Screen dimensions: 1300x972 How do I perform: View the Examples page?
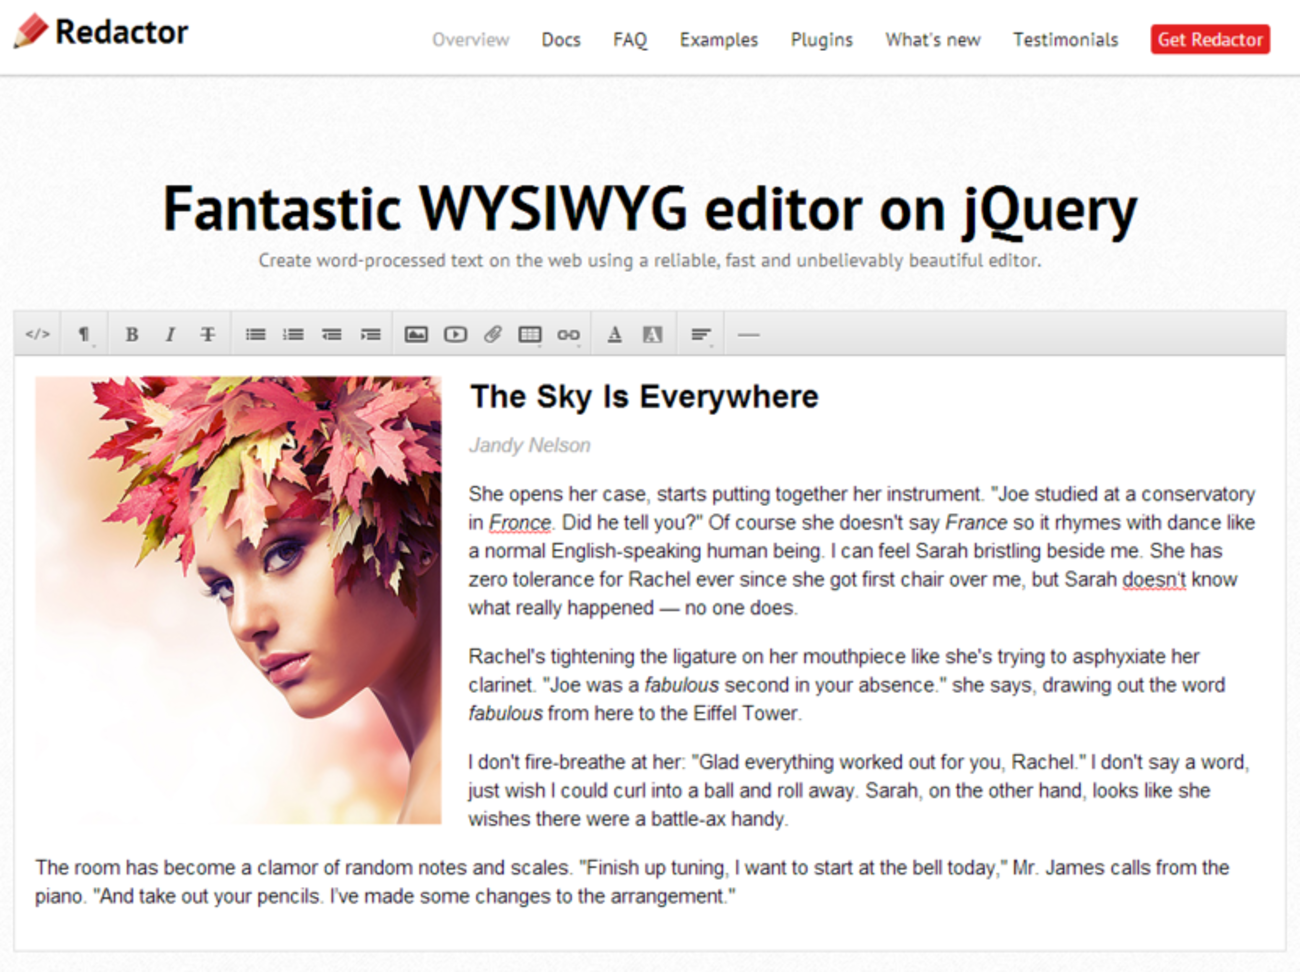719,40
